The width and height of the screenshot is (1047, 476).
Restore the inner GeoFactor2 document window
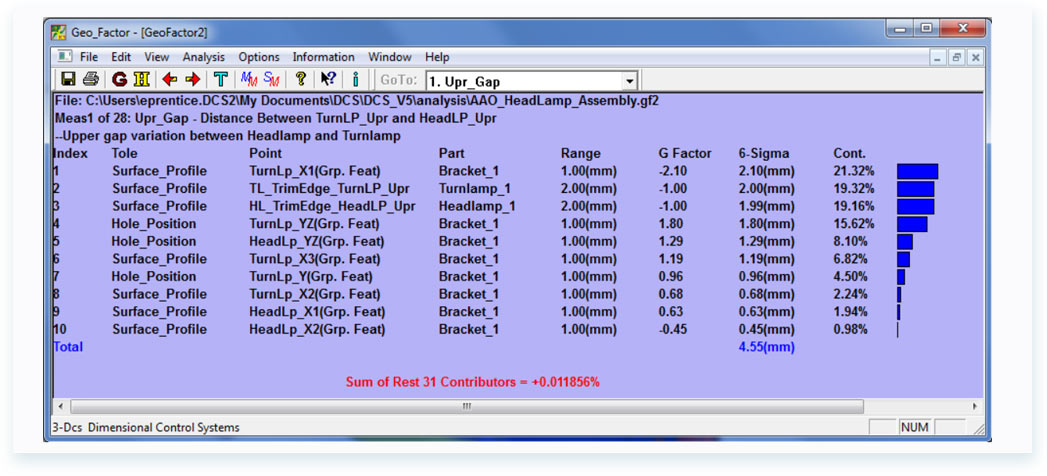tap(957, 58)
